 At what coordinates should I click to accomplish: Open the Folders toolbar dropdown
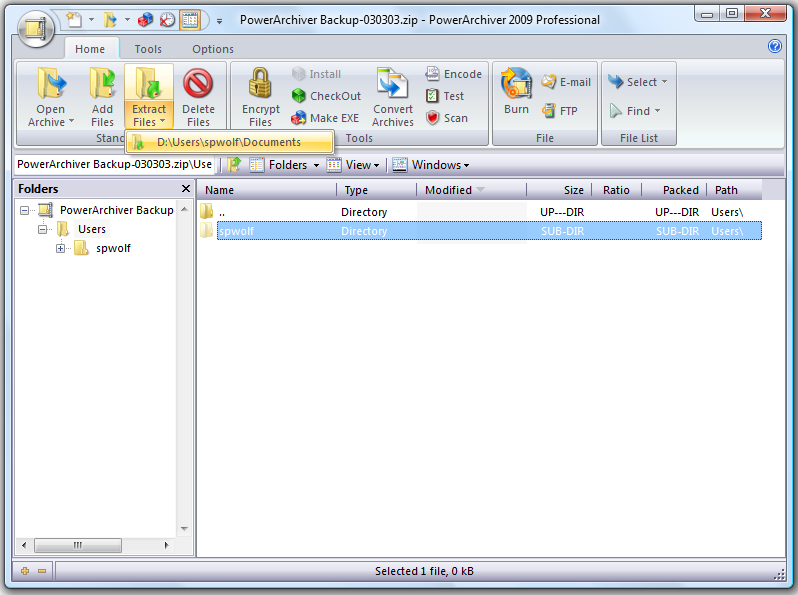[x=284, y=165]
